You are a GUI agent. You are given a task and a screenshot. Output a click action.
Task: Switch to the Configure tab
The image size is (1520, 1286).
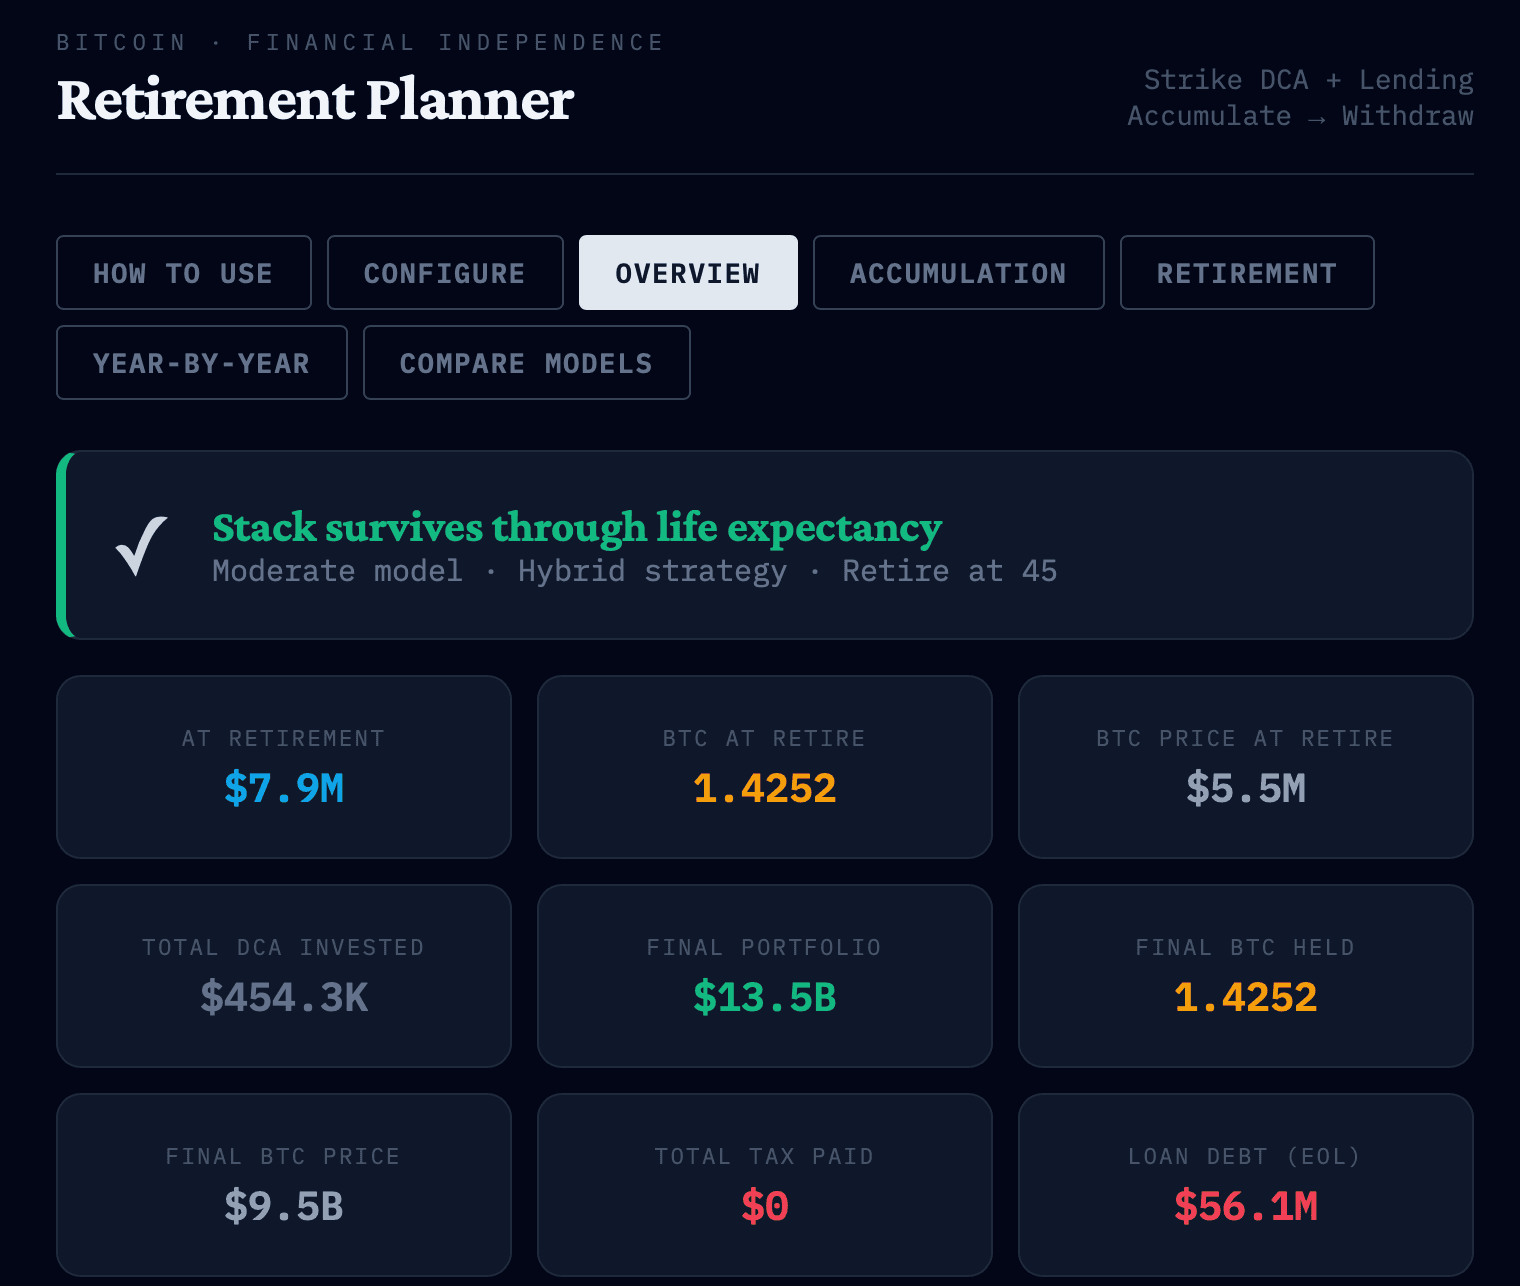point(444,272)
